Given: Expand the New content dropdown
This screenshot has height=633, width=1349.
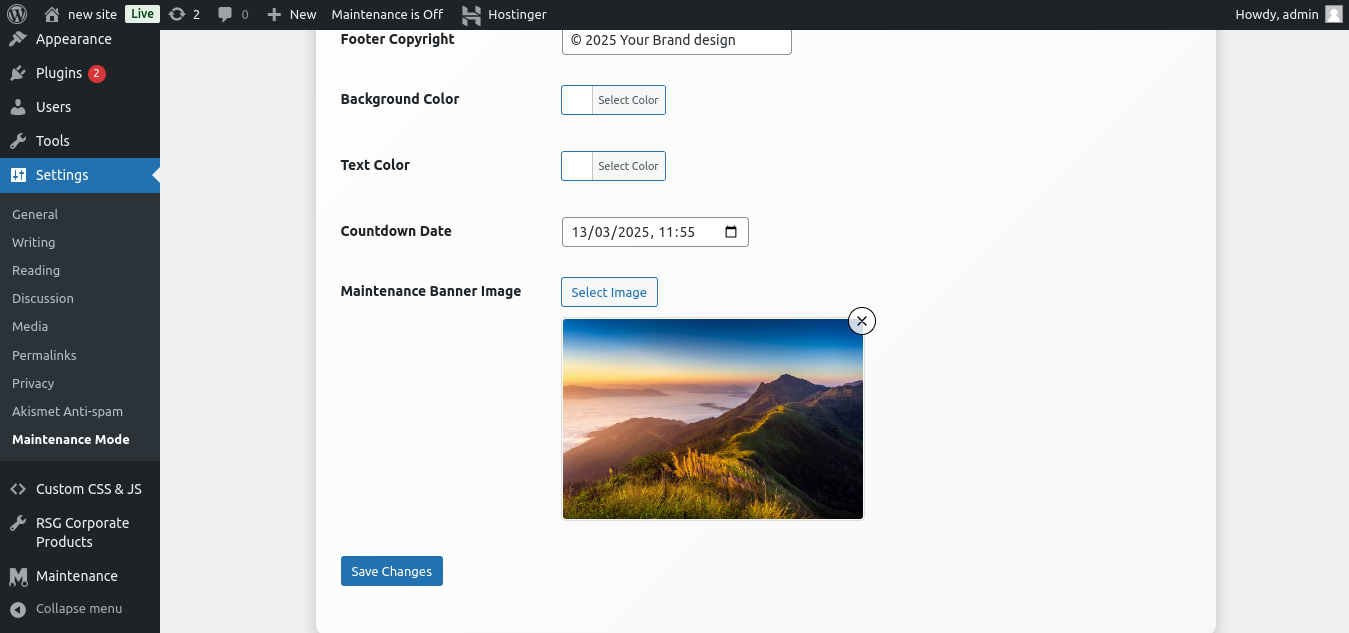Looking at the screenshot, I should [292, 14].
